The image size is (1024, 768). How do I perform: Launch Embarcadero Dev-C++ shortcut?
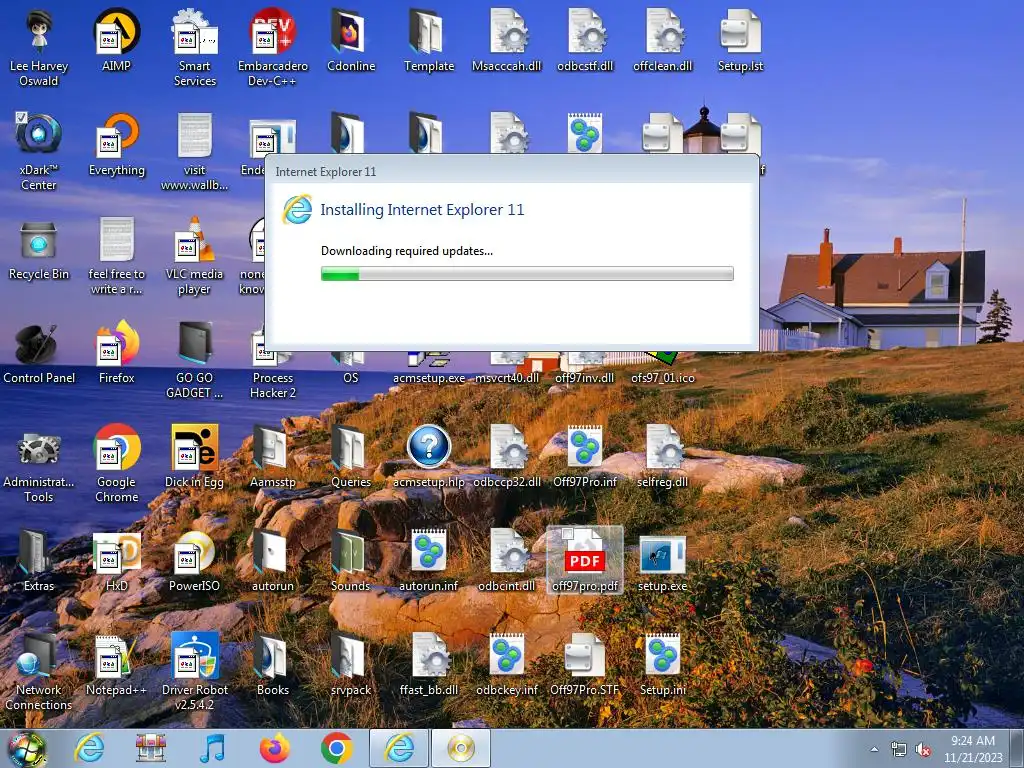[x=272, y=48]
